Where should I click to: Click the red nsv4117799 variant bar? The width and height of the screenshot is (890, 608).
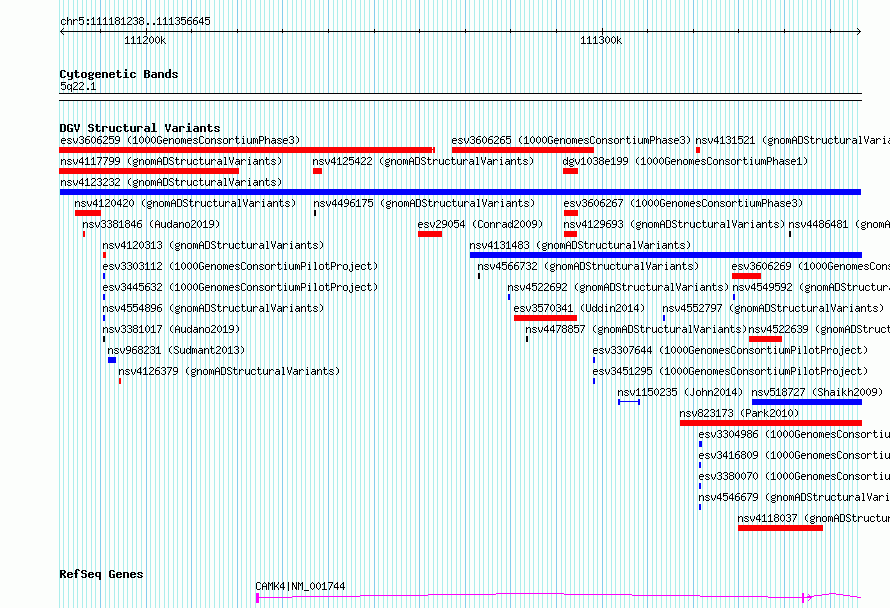pyautogui.click(x=149, y=171)
